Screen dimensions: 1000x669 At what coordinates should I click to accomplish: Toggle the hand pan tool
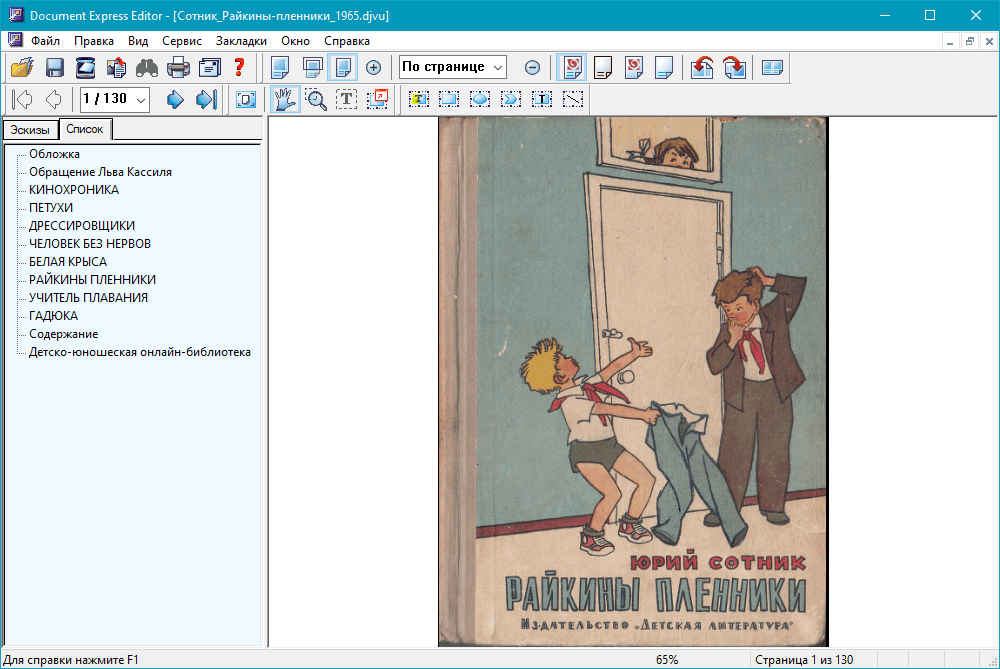(x=286, y=99)
